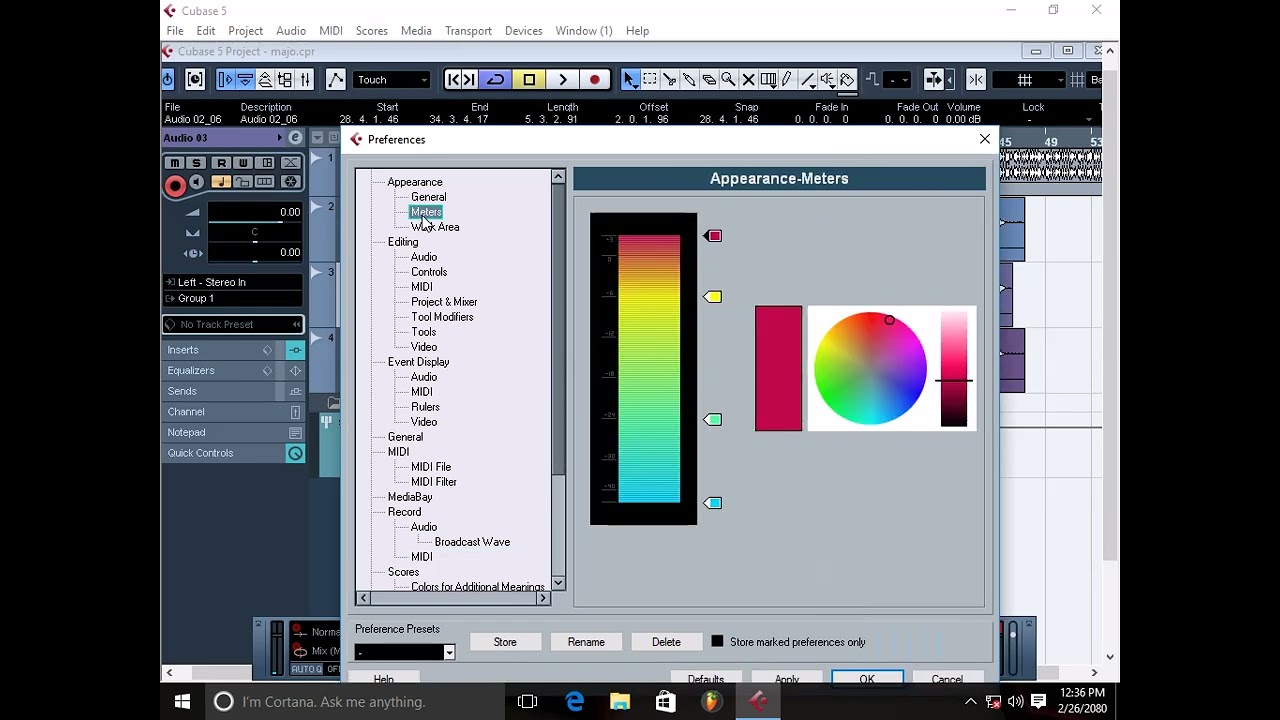Viewport: 1280px width, 720px height.
Task: Select the Color paint bucket tool
Action: (847, 80)
